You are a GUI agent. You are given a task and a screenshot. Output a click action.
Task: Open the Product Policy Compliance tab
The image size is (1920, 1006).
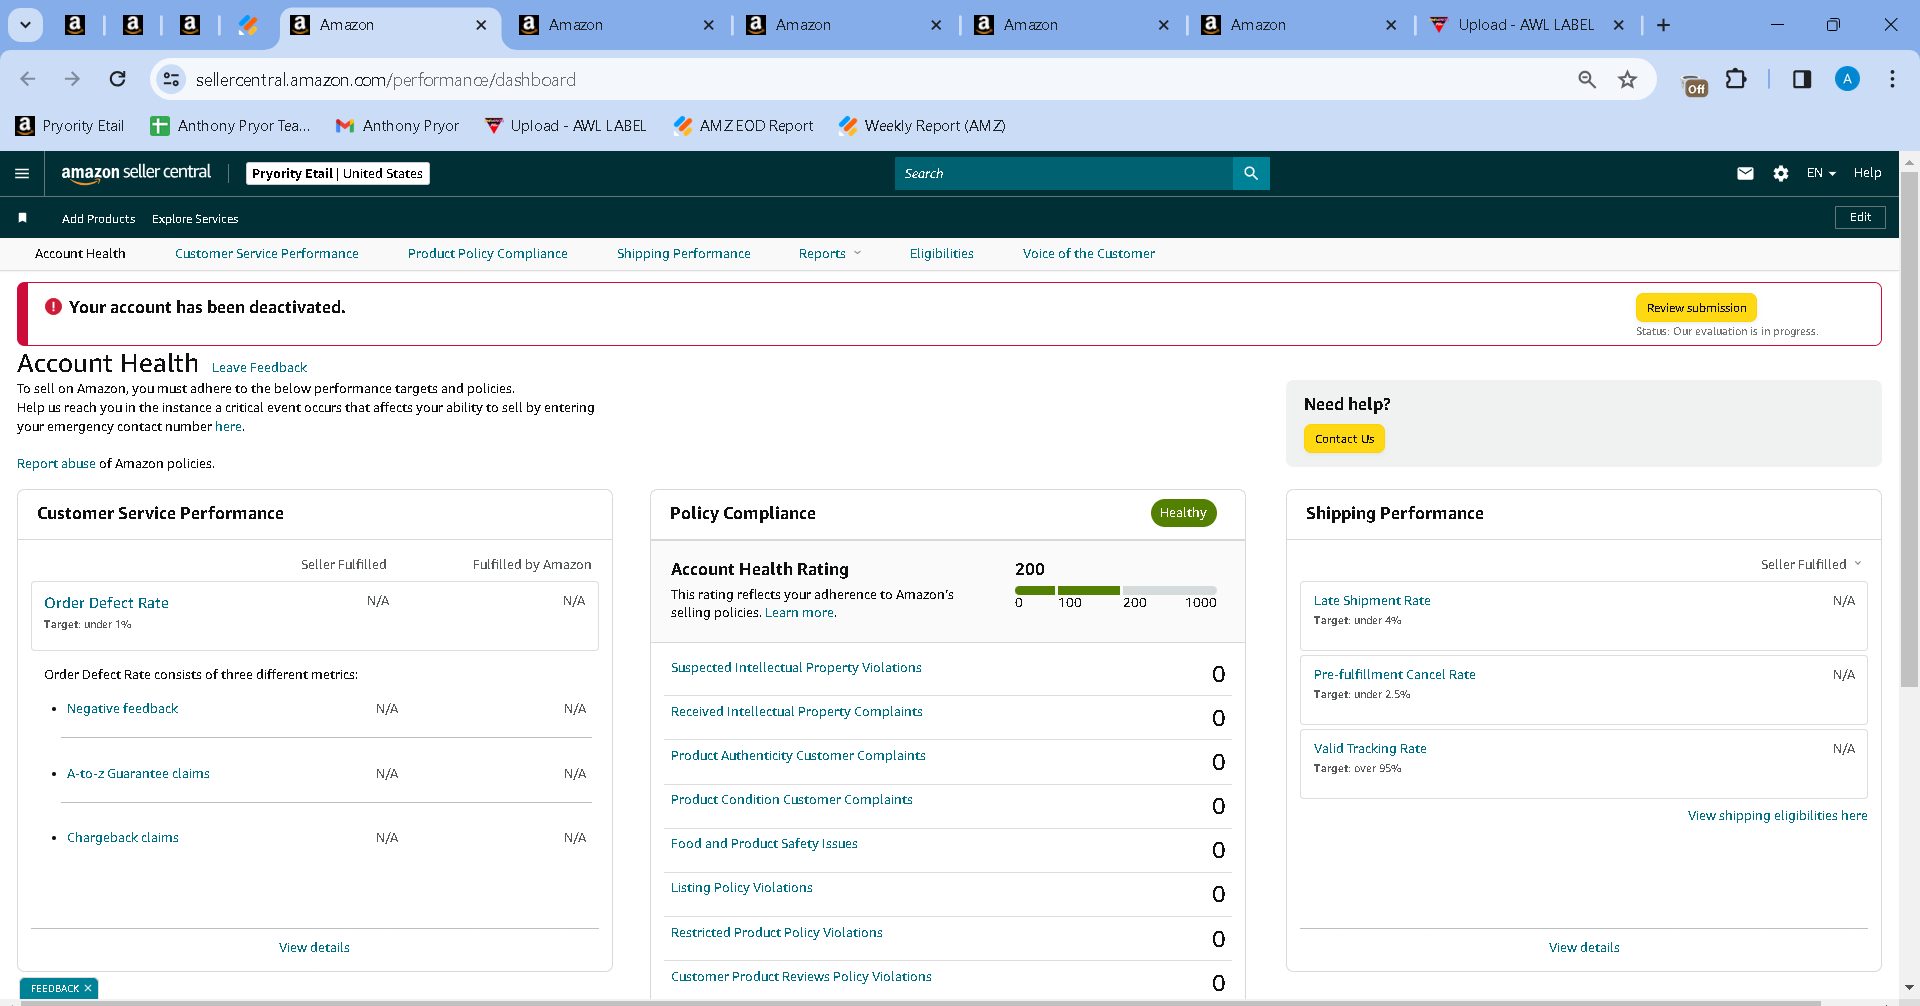click(x=488, y=253)
